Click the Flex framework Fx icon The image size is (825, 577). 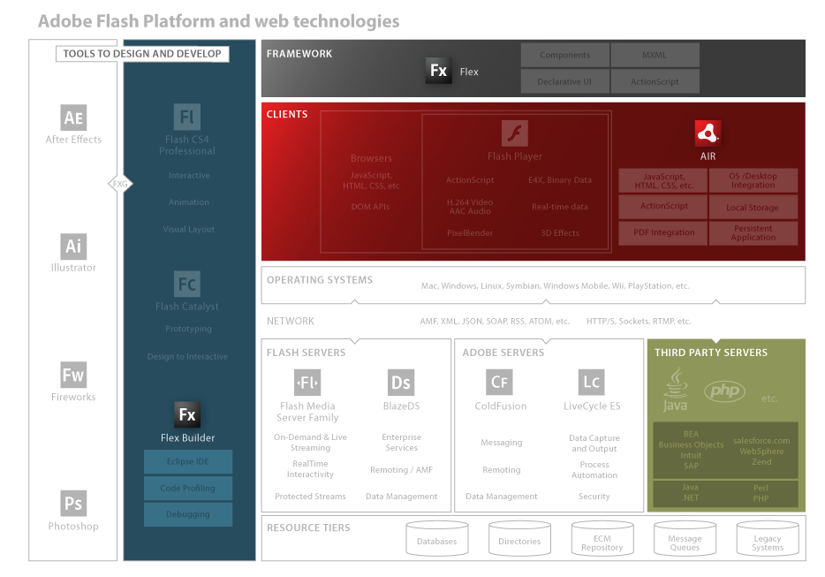pos(438,71)
